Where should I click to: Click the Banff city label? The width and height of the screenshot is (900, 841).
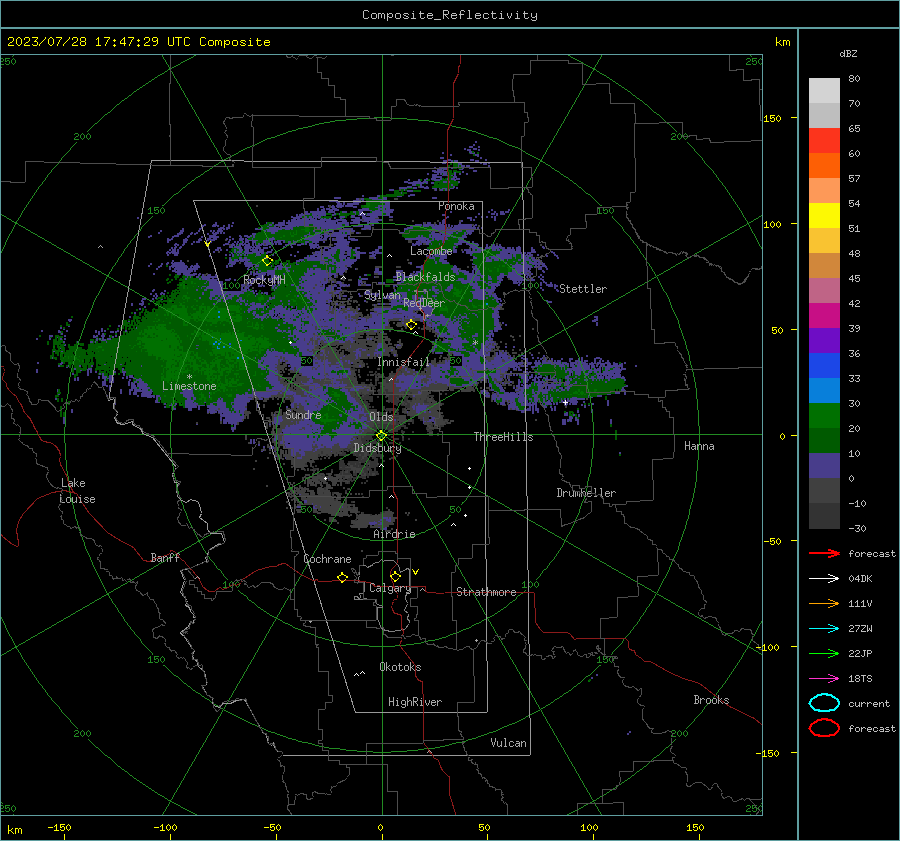[x=165, y=558]
